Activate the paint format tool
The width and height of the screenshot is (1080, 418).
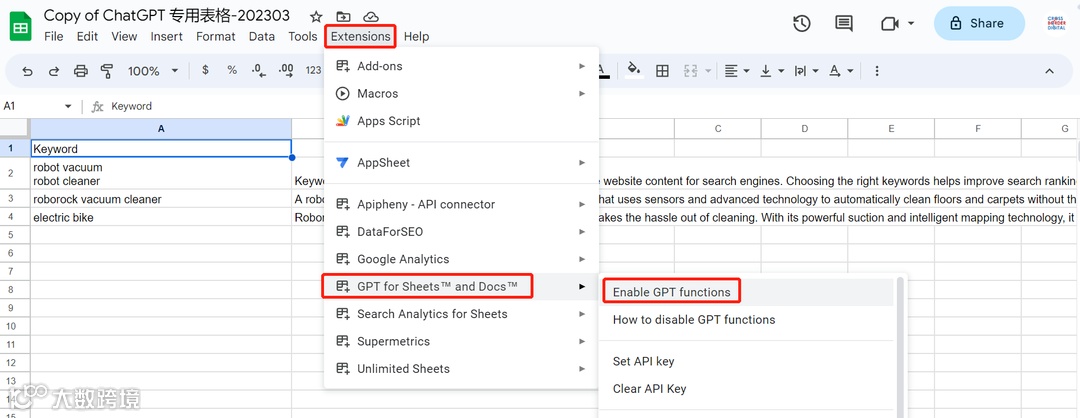click(107, 71)
